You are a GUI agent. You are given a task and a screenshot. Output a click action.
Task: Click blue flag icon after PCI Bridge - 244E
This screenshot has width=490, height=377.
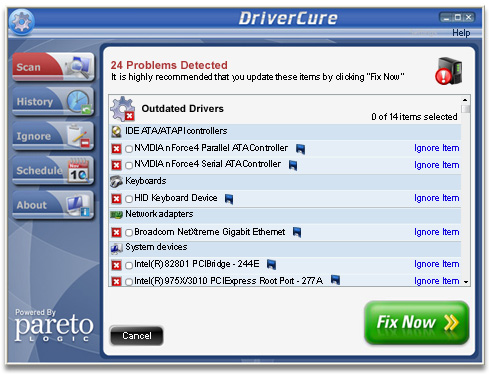pos(272,265)
